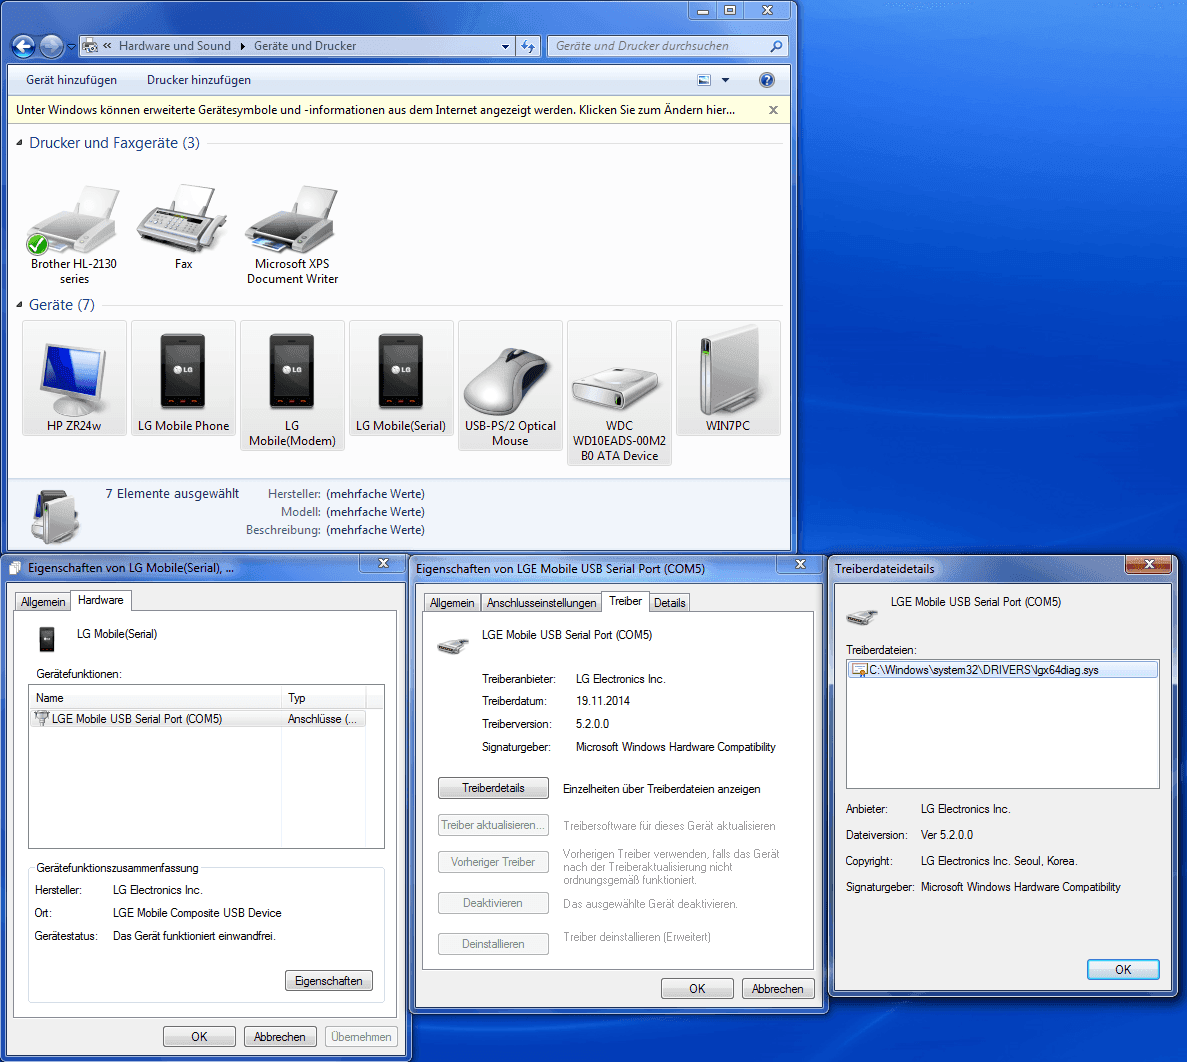Select the Microsoft XPS Document Writer icon
Viewport: 1187px width, 1062px height.
pyautogui.click(x=291, y=218)
